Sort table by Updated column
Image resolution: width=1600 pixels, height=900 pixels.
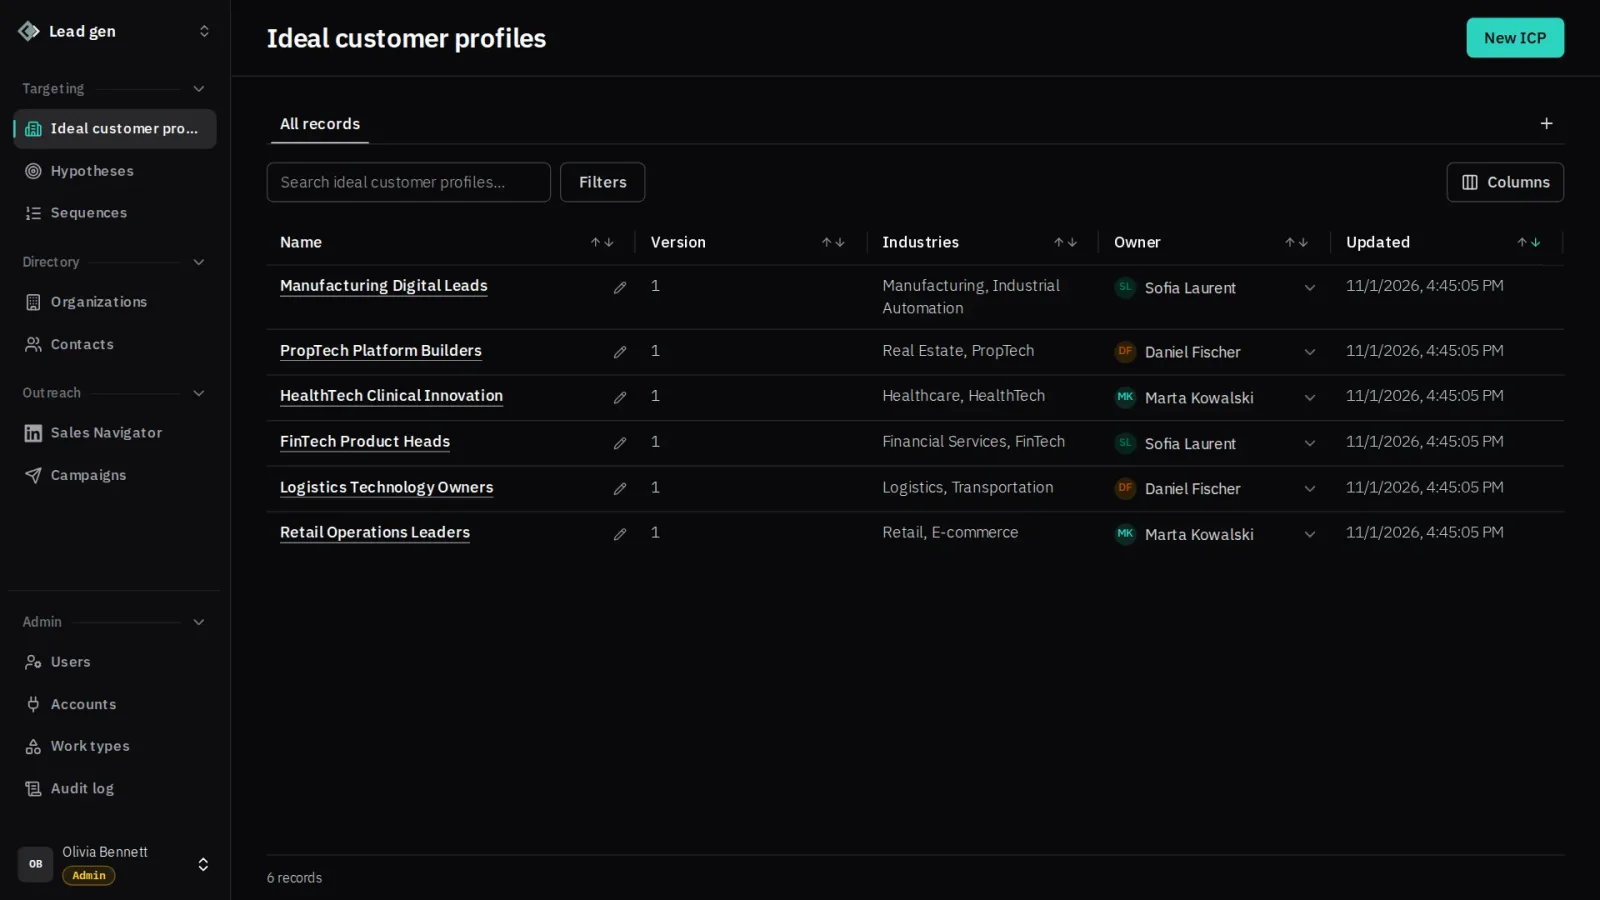click(1528, 242)
